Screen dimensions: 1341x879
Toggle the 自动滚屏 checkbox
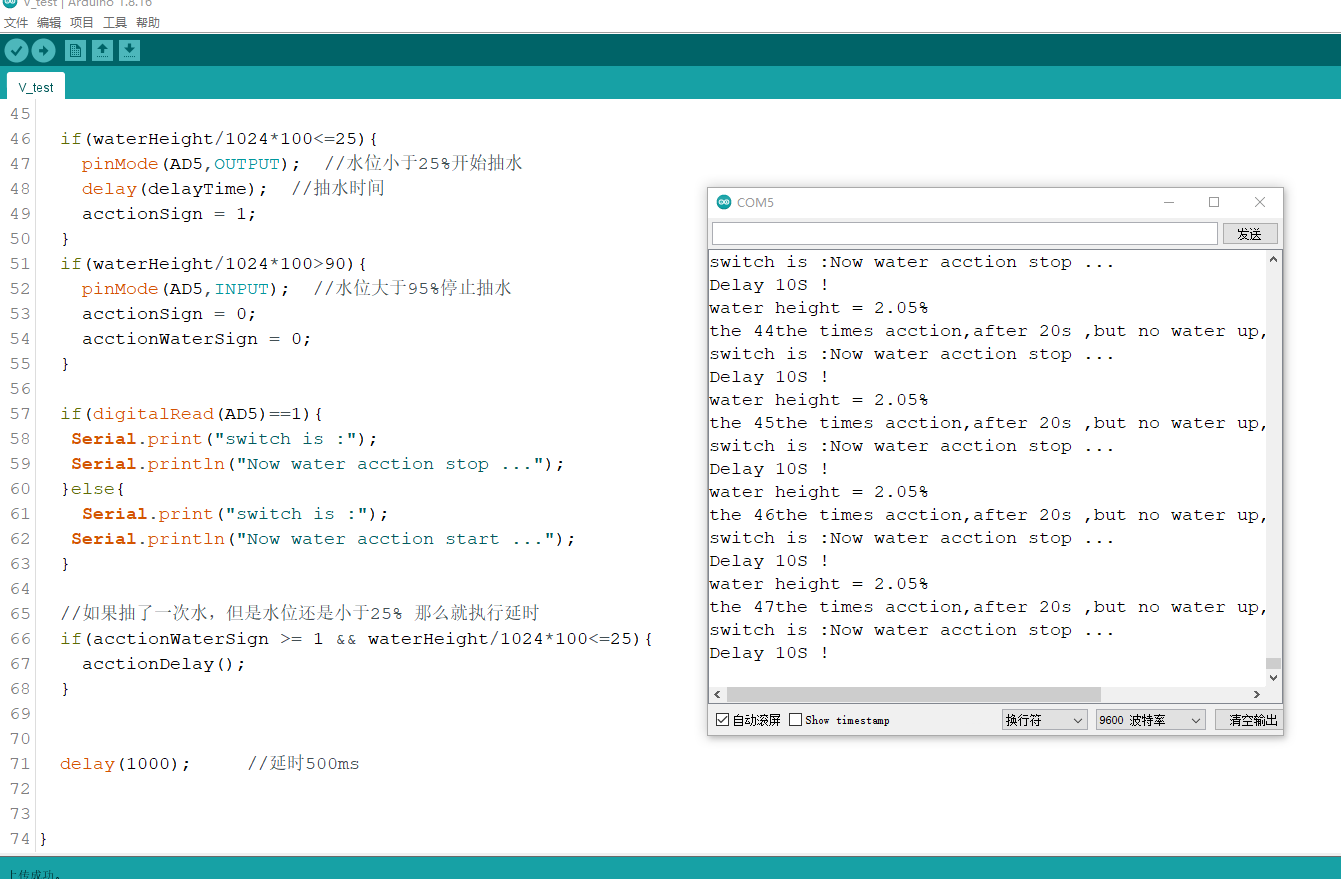(723, 720)
